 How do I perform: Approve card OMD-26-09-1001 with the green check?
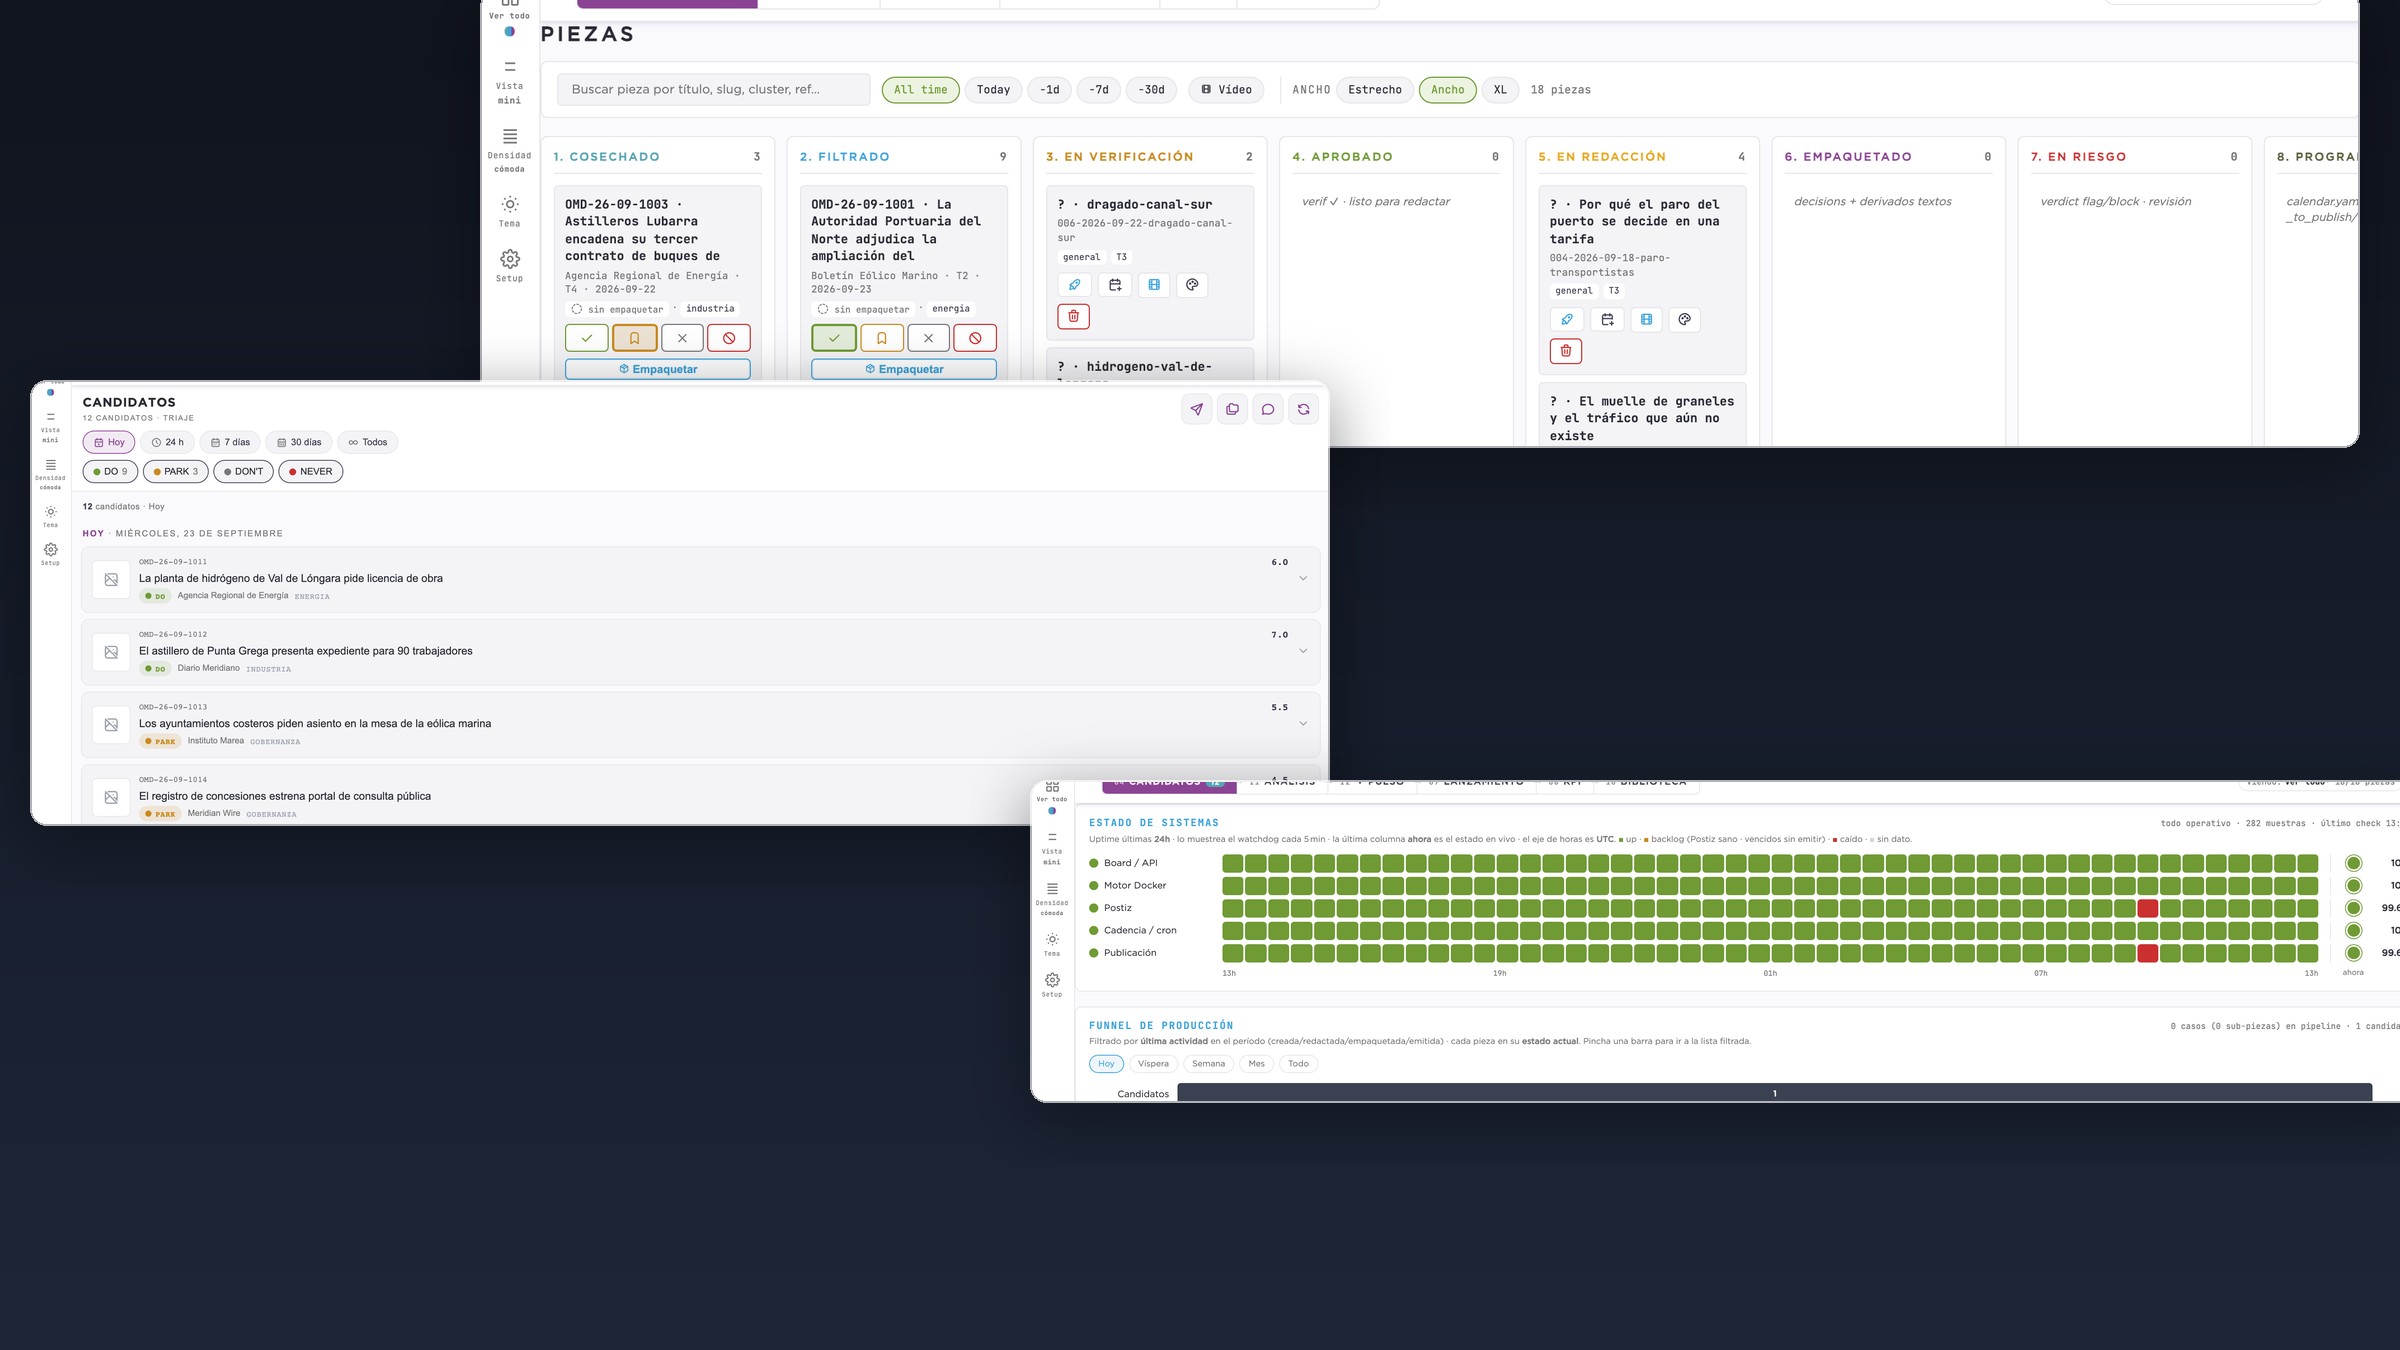(x=834, y=338)
